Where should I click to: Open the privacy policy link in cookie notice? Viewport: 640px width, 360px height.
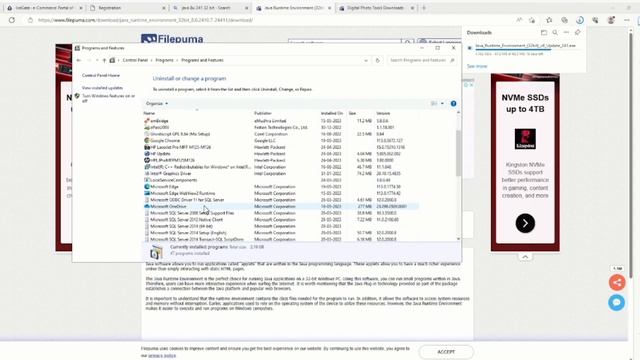[x=162, y=356]
